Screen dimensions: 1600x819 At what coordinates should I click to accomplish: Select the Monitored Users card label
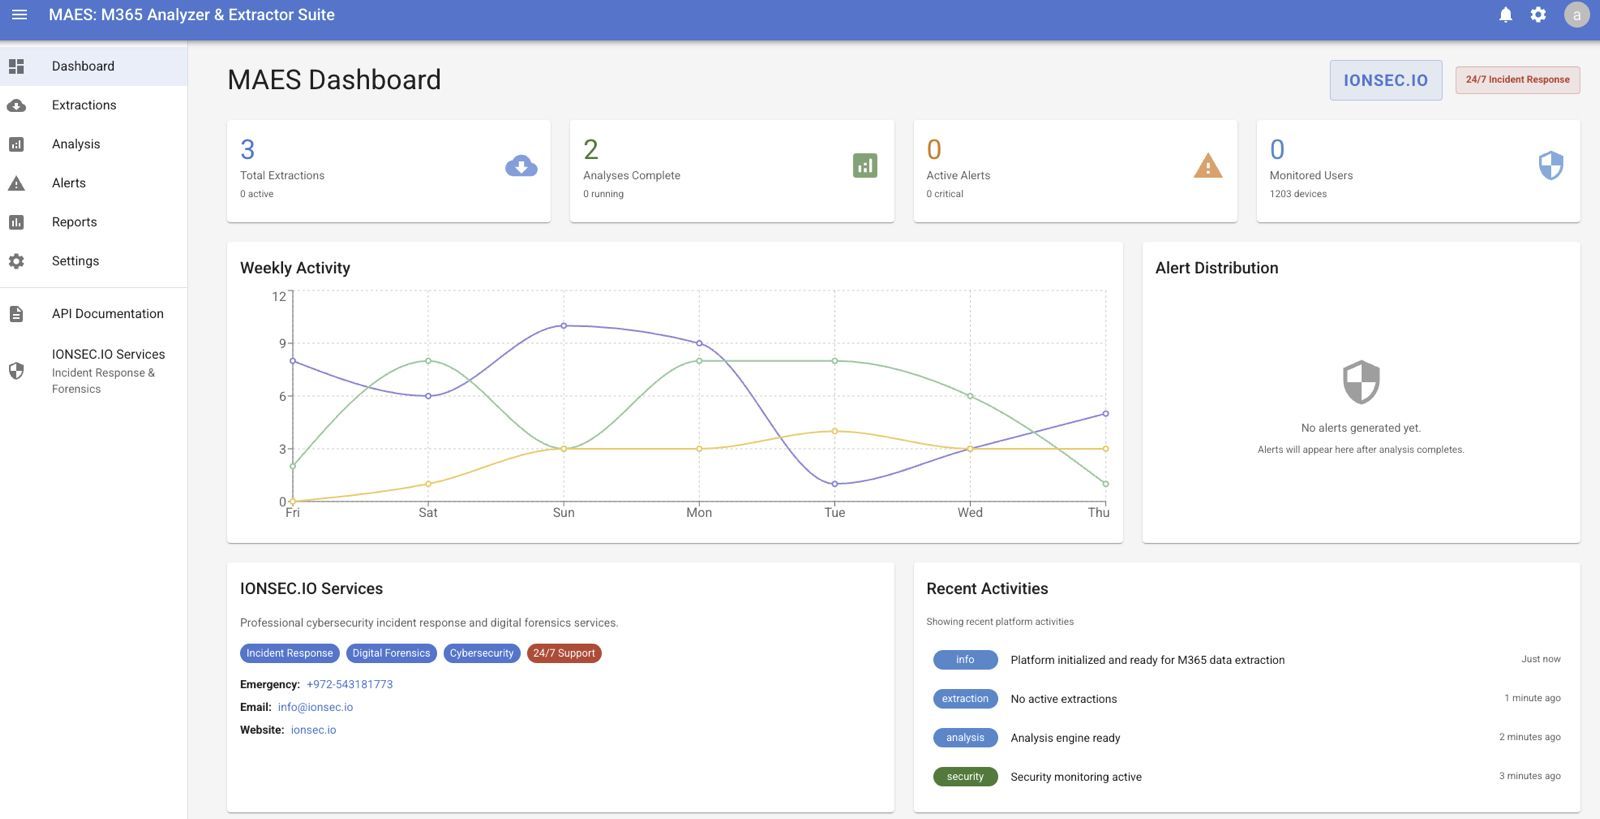(1311, 176)
